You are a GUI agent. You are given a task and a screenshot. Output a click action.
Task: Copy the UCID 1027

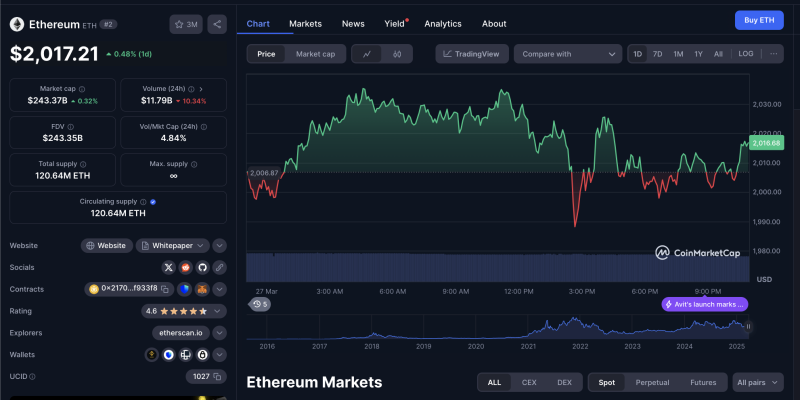[217, 377]
